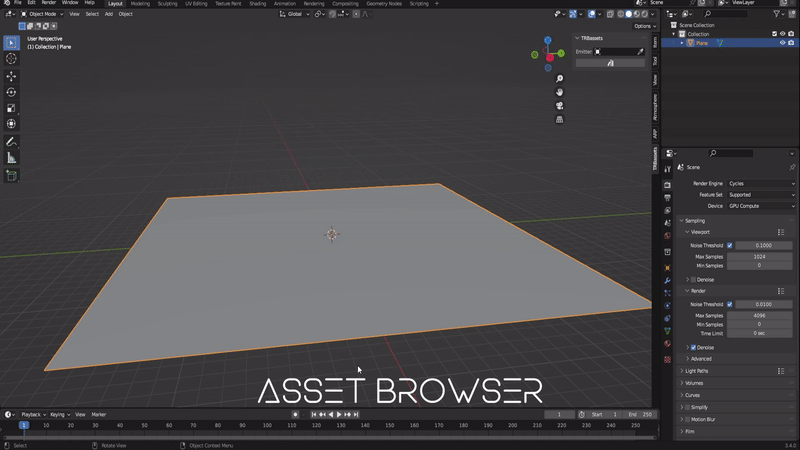Play the animation forward
The width and height of the screenshot is (800, 450).
point(339,415)
